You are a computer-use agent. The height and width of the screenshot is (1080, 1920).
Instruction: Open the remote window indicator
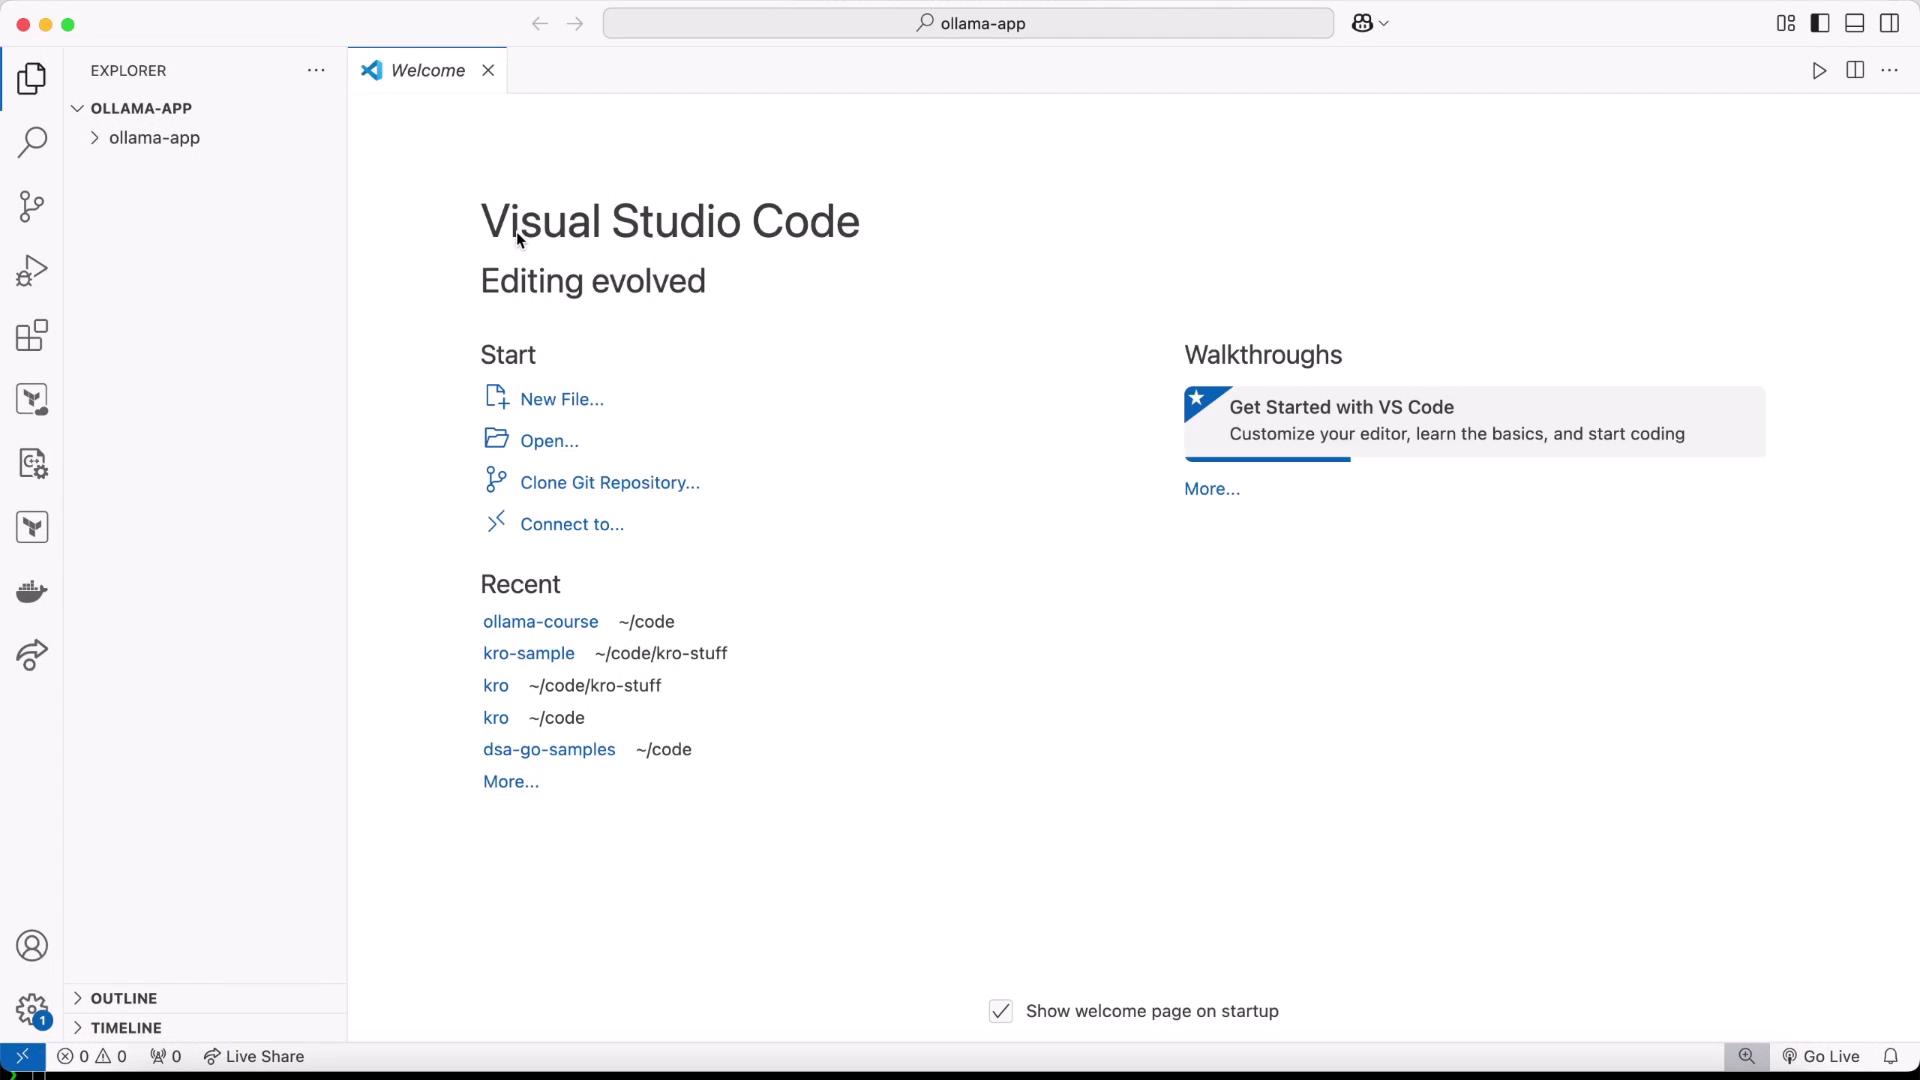[22, 1056]
